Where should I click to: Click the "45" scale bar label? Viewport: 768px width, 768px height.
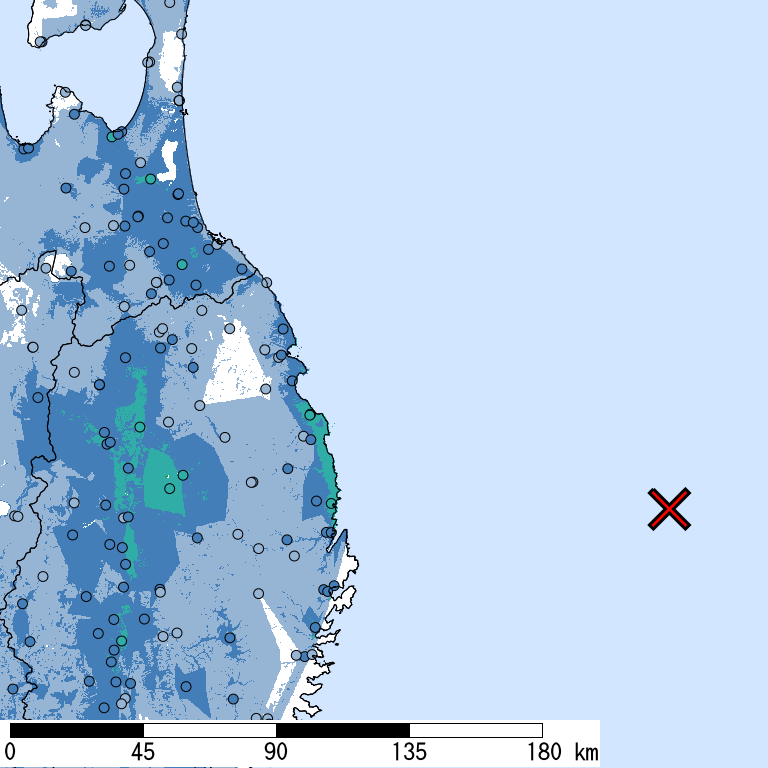[144, 752]
